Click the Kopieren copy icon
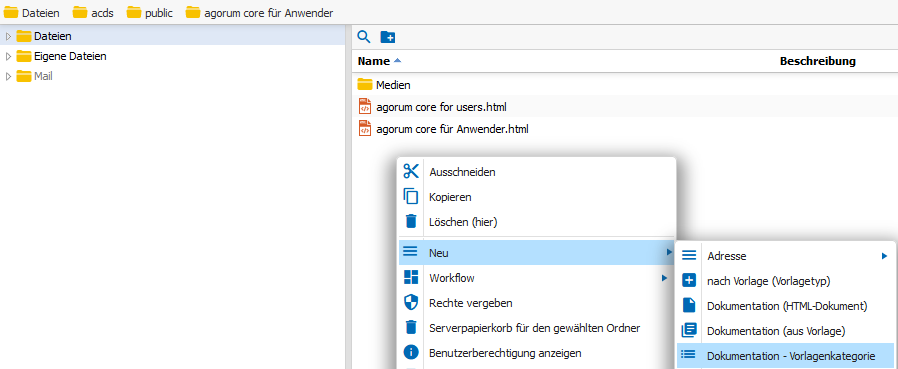This screenshot has width=898, height=369. click(x=411, y=197)
